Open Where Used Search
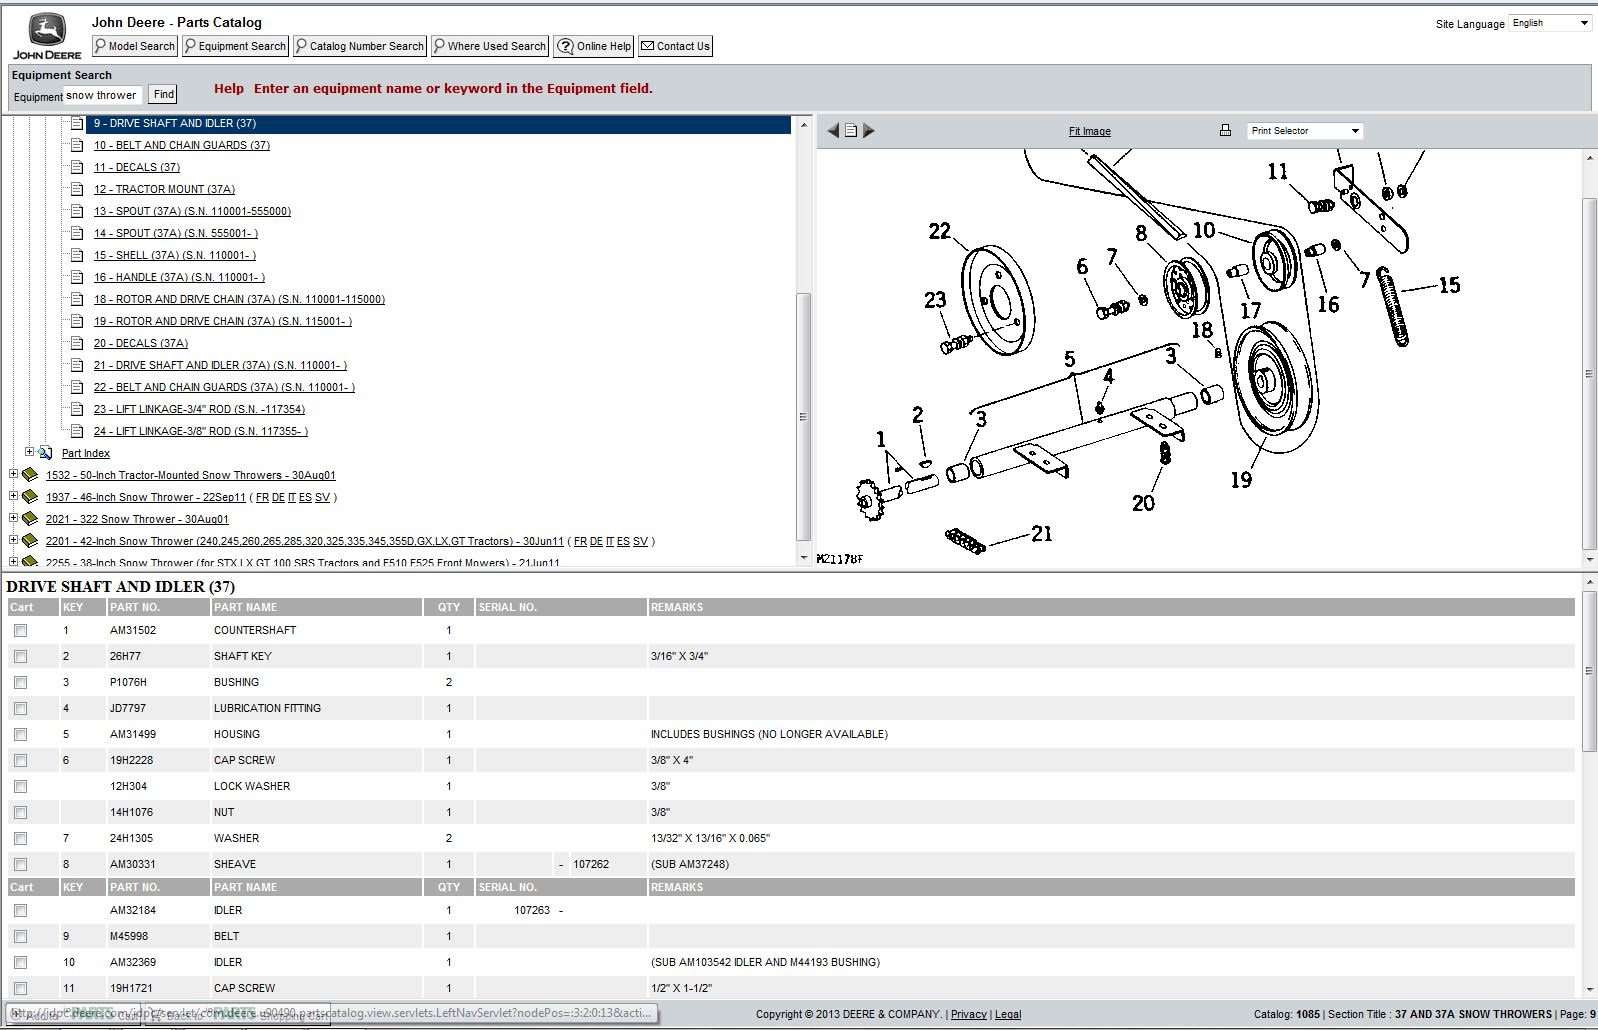 pos(490,46)
